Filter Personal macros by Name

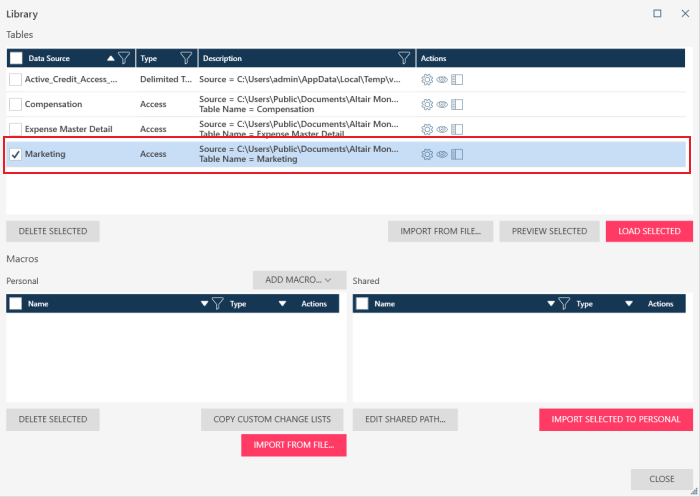click(x=218, y=303)
